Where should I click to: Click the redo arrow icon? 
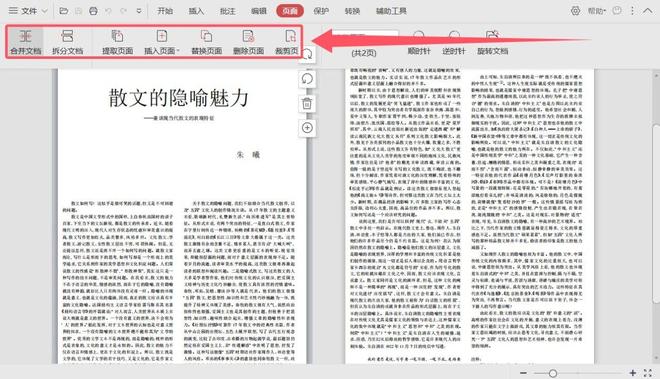(x=123, y=11)
